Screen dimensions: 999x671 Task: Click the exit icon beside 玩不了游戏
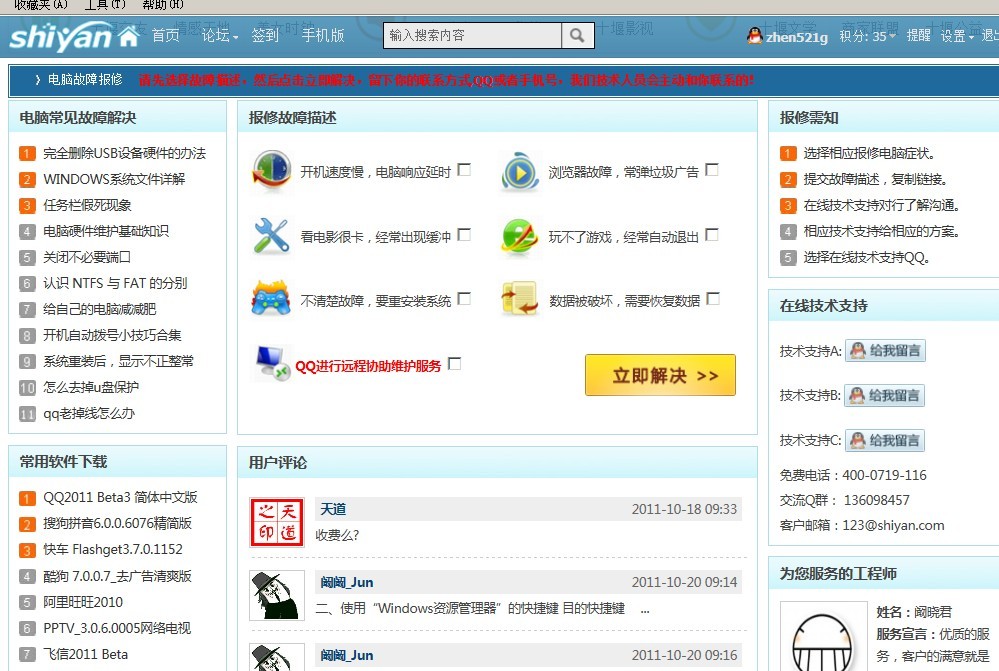519,235
